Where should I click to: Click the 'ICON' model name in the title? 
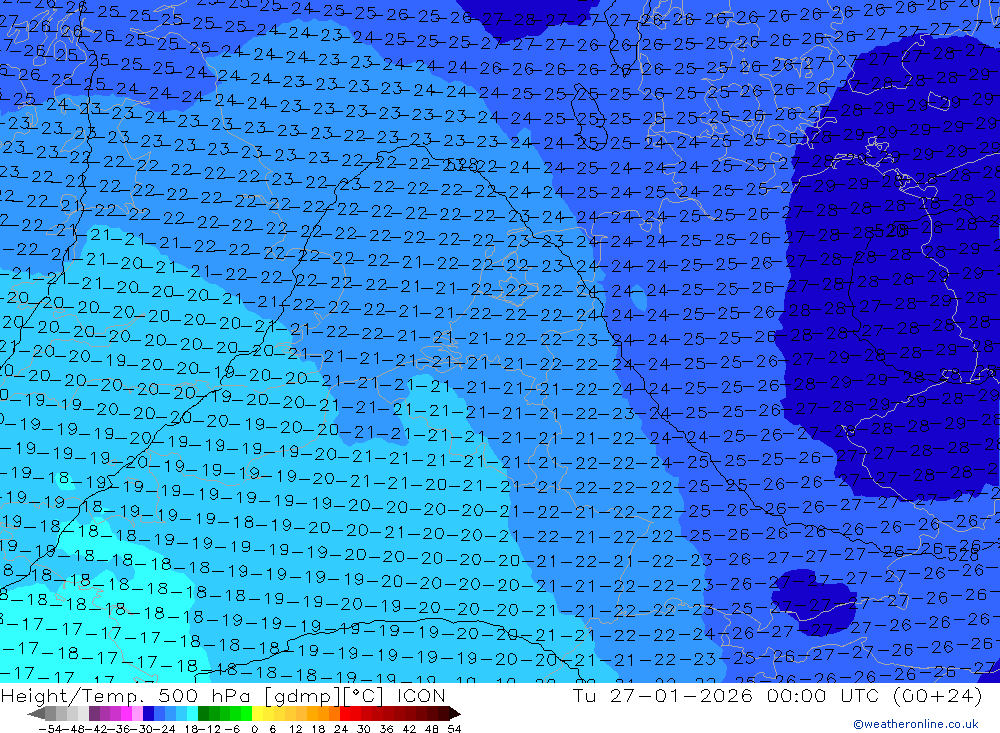pyautogui.click(x=421, y=695)
